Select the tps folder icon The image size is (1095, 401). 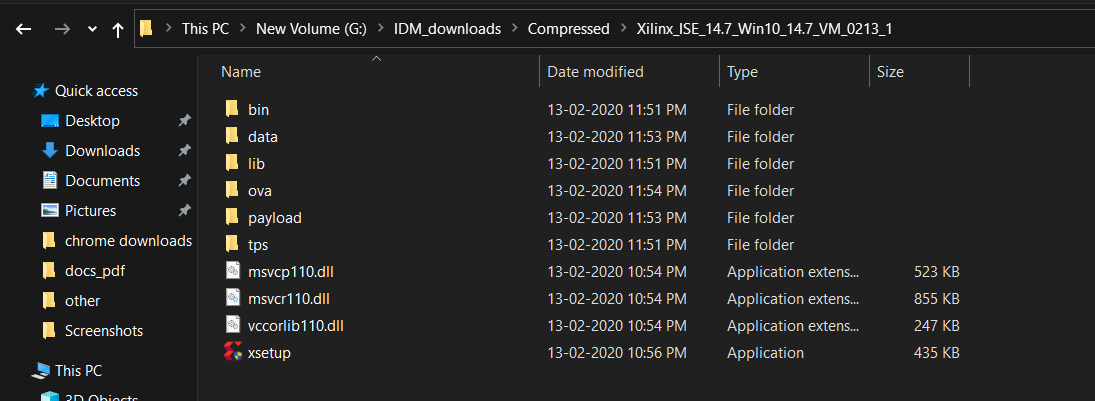(233, 245)
